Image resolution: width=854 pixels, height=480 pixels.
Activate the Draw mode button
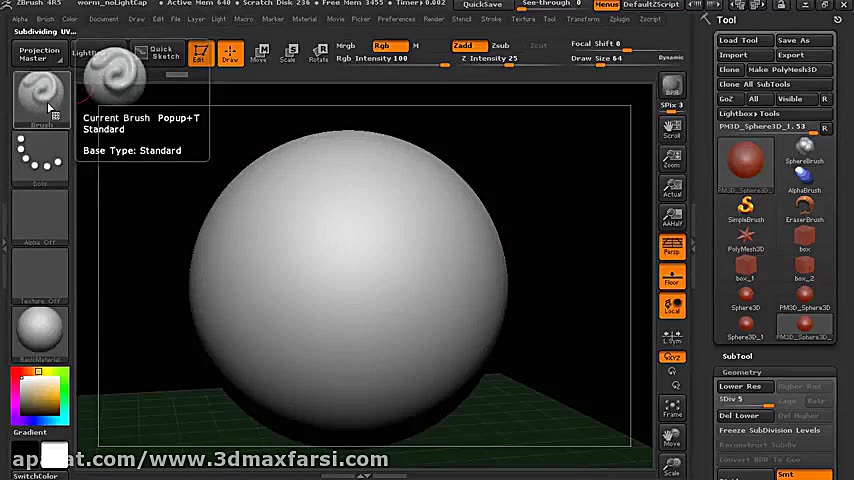point(230,53)
